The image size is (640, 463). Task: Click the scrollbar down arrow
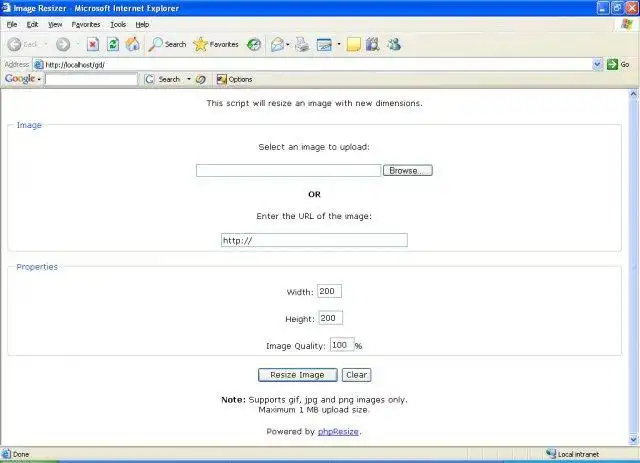click(x=633, y=440)
